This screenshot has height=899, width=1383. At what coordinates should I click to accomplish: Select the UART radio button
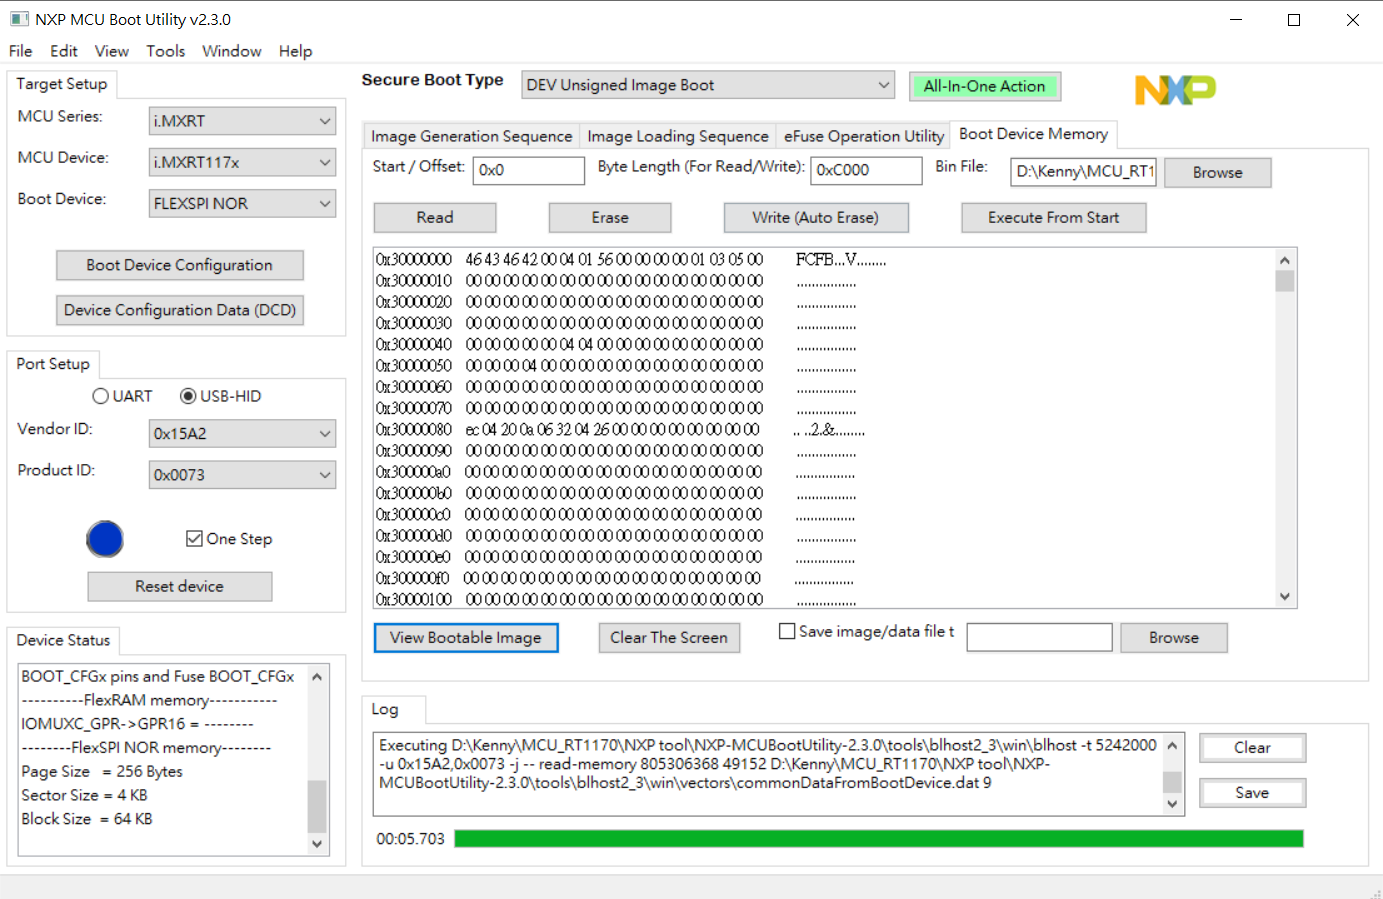100,395
